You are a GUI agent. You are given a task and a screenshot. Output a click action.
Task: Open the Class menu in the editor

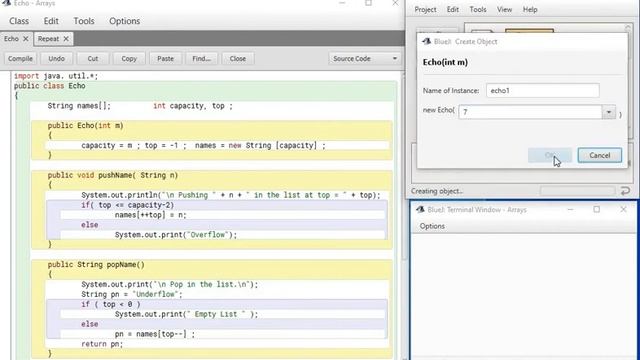tap(19, 21)
